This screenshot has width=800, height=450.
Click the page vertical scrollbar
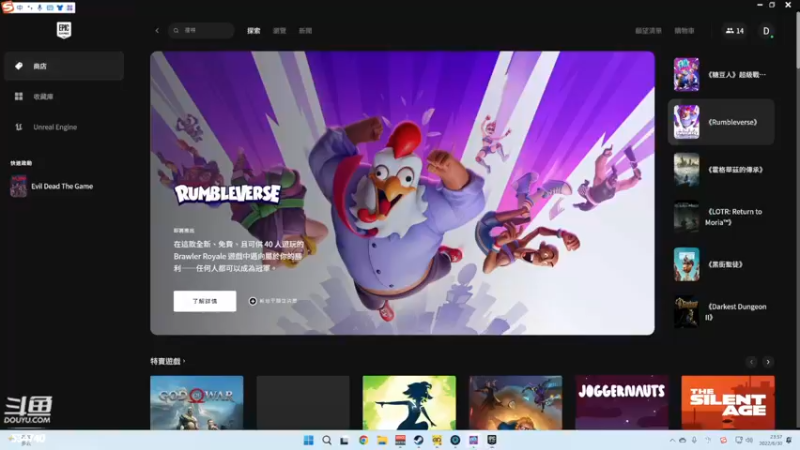pyautogui.click(x=797, y=41)
